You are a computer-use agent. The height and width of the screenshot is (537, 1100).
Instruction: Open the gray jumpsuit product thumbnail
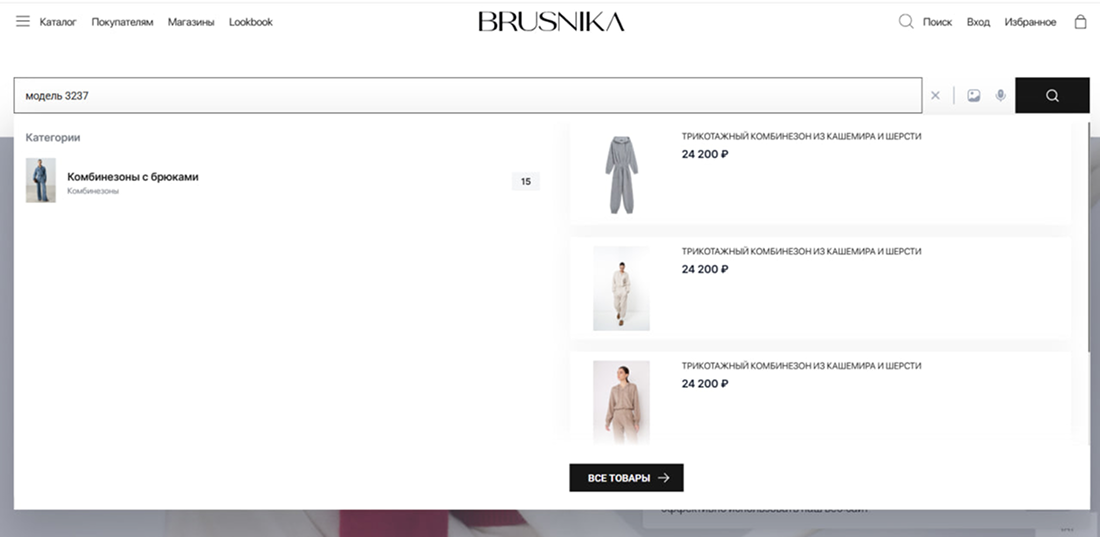point(621,175)
